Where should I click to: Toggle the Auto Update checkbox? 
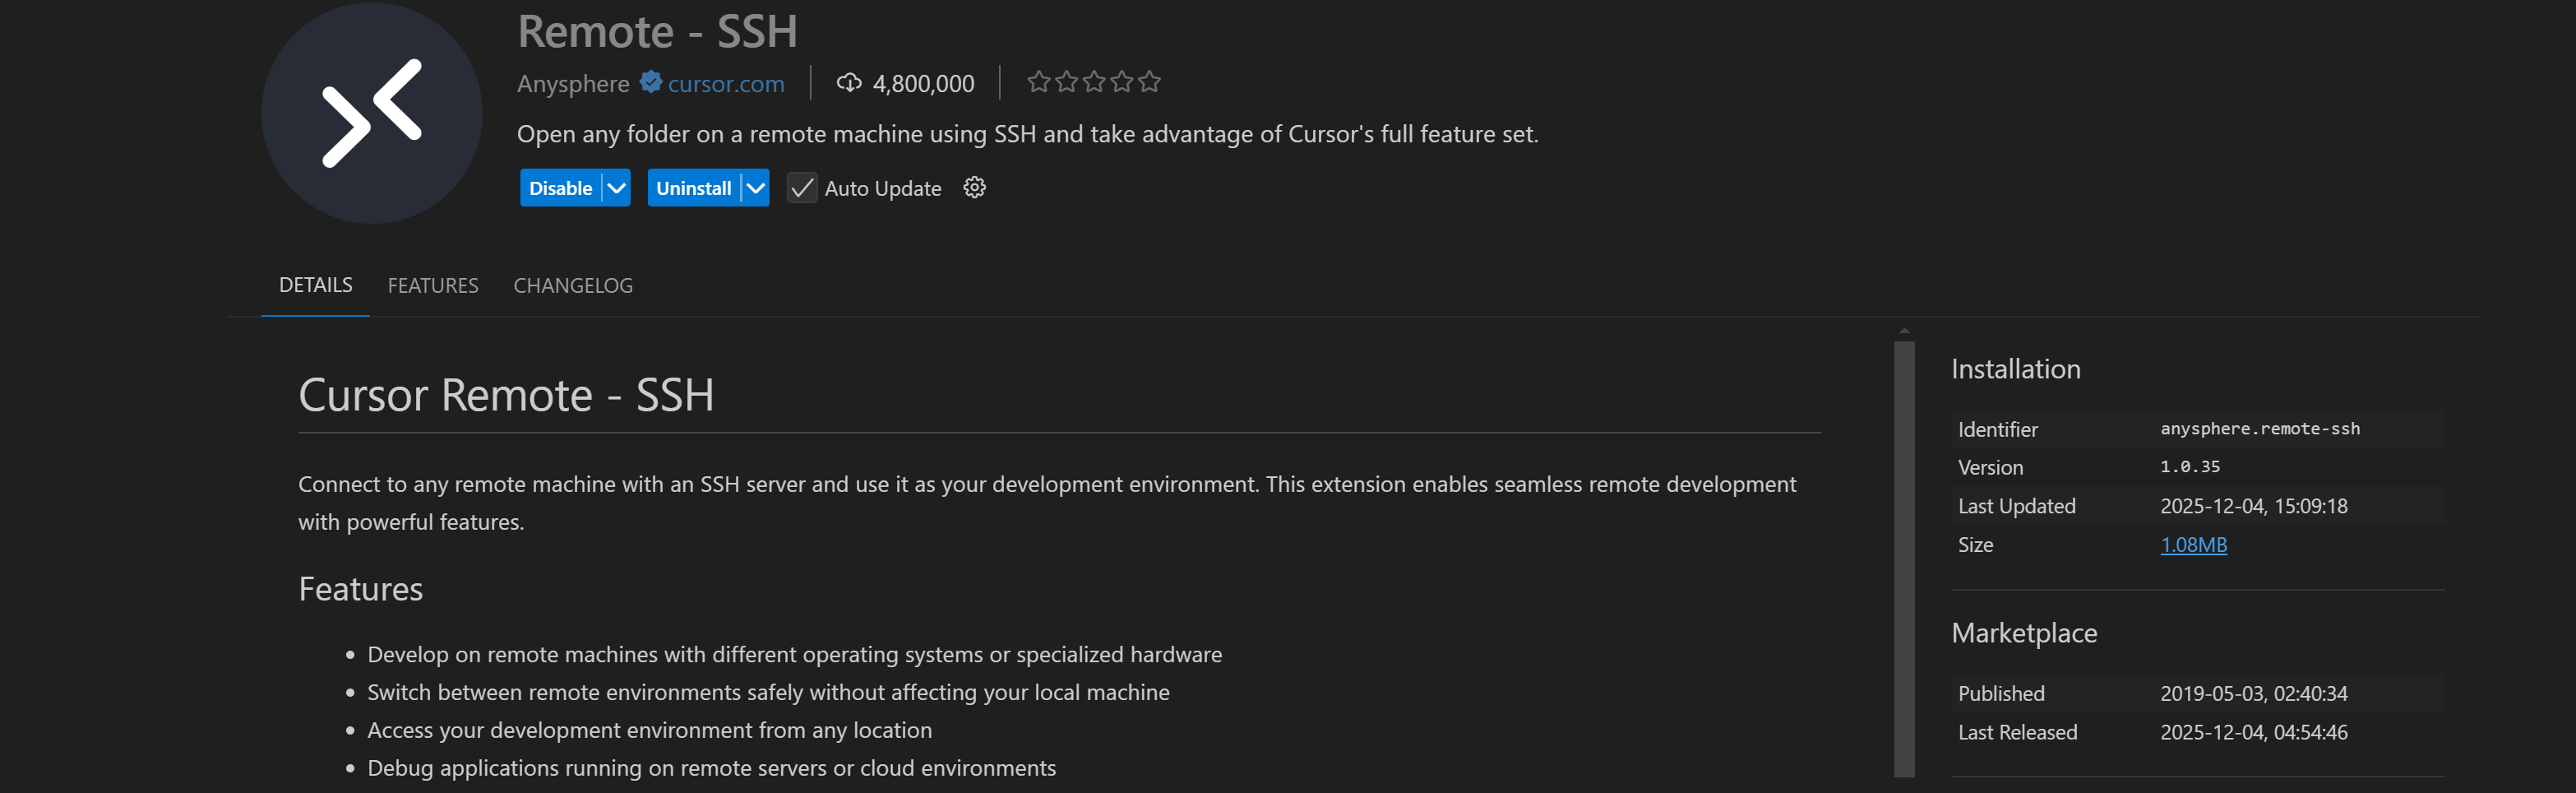801,188
